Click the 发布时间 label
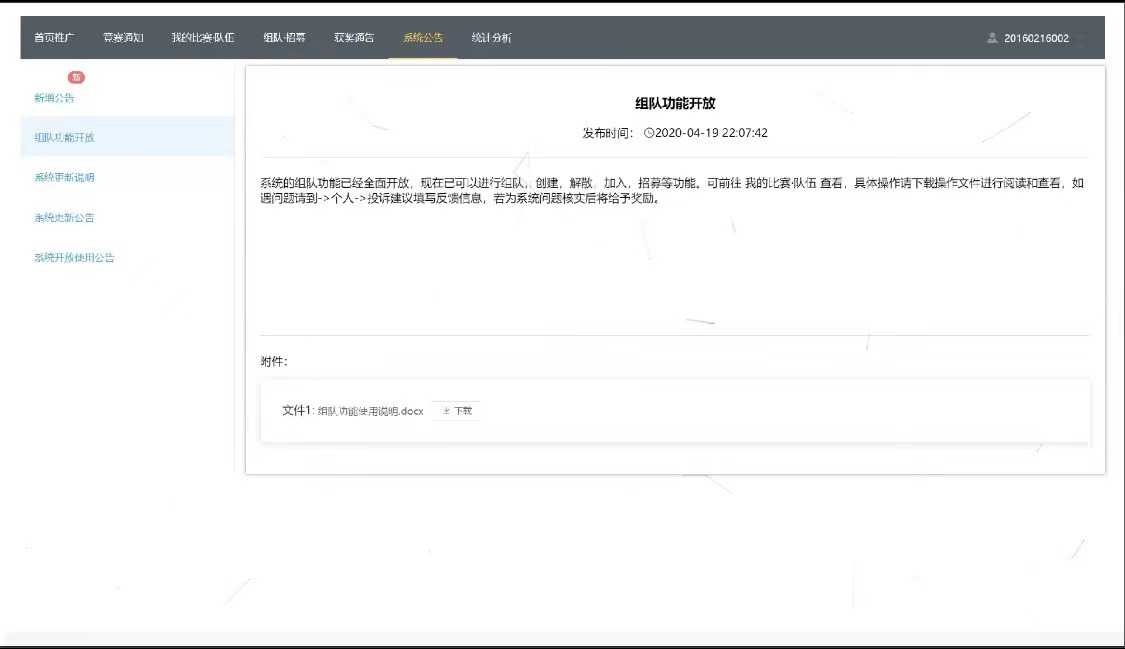Image resolution: width=1125 pixels, height=649 pixels. tap(607, 133)
